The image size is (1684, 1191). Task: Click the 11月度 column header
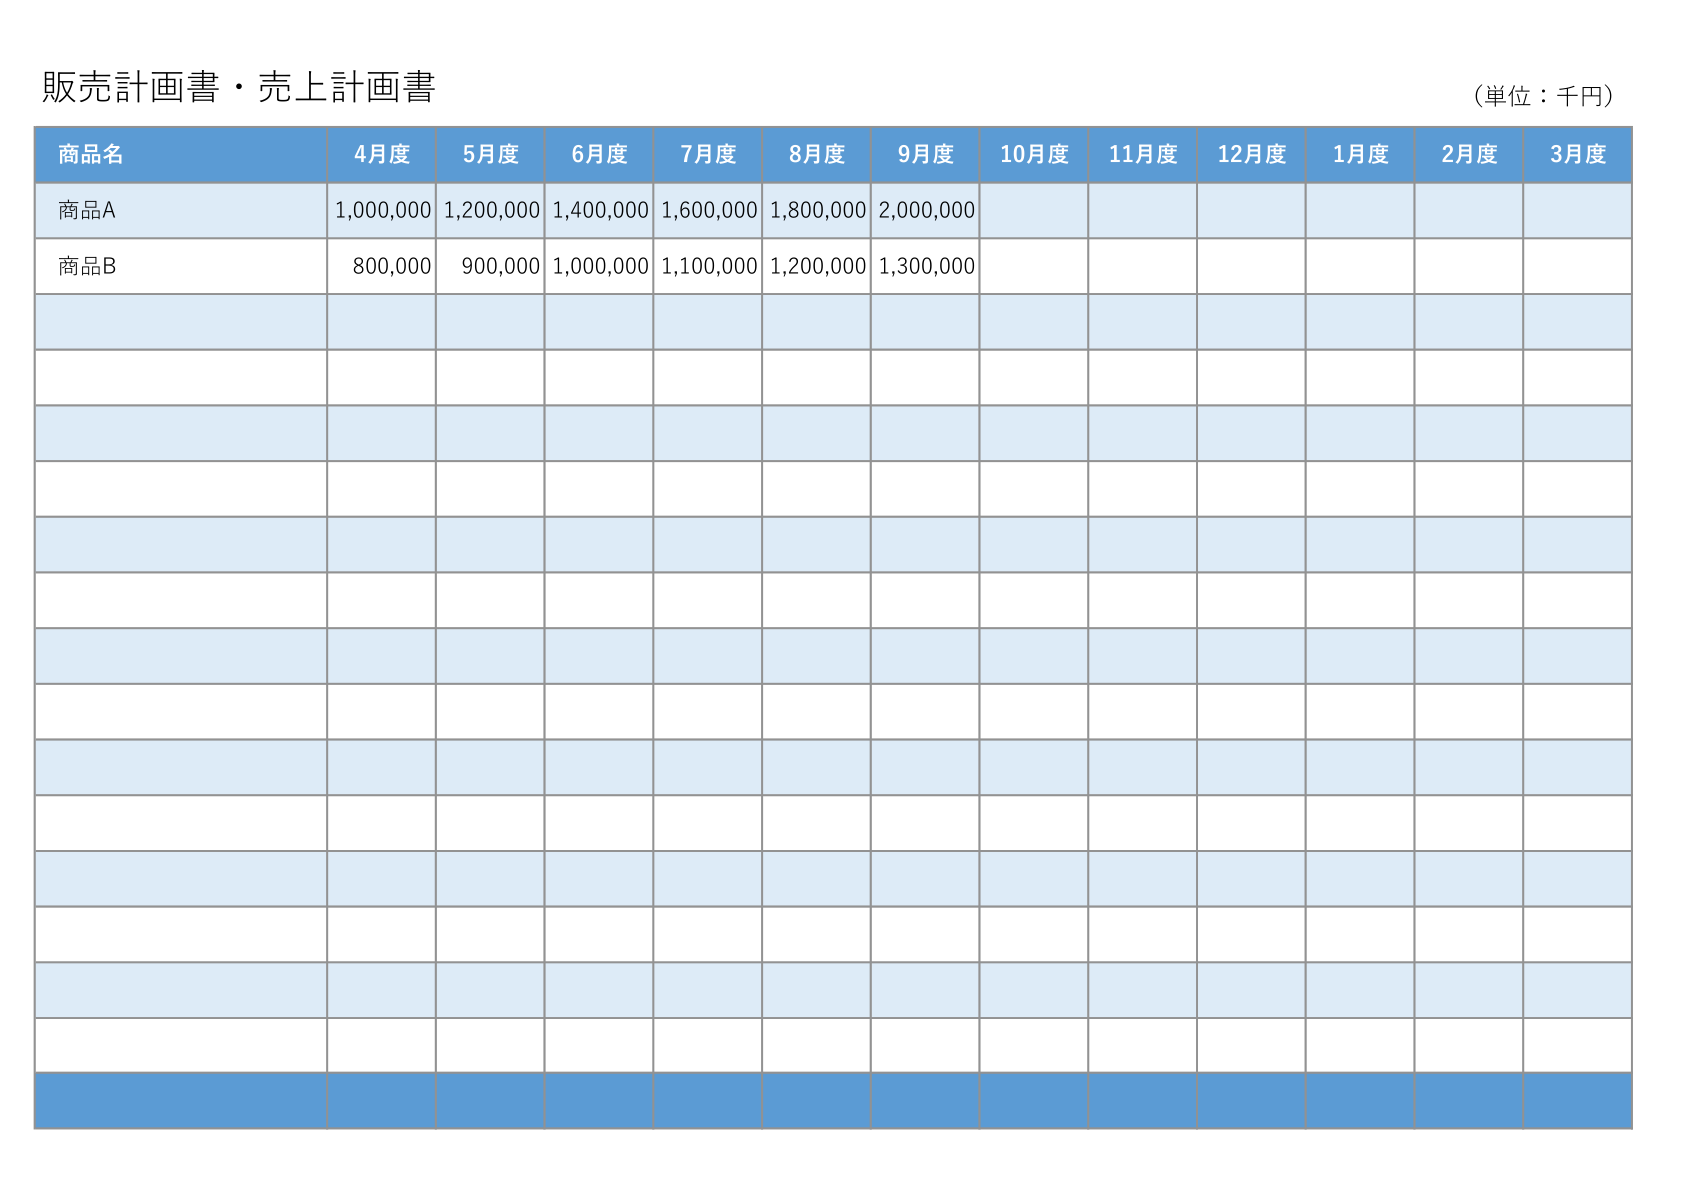(1143, 154)
